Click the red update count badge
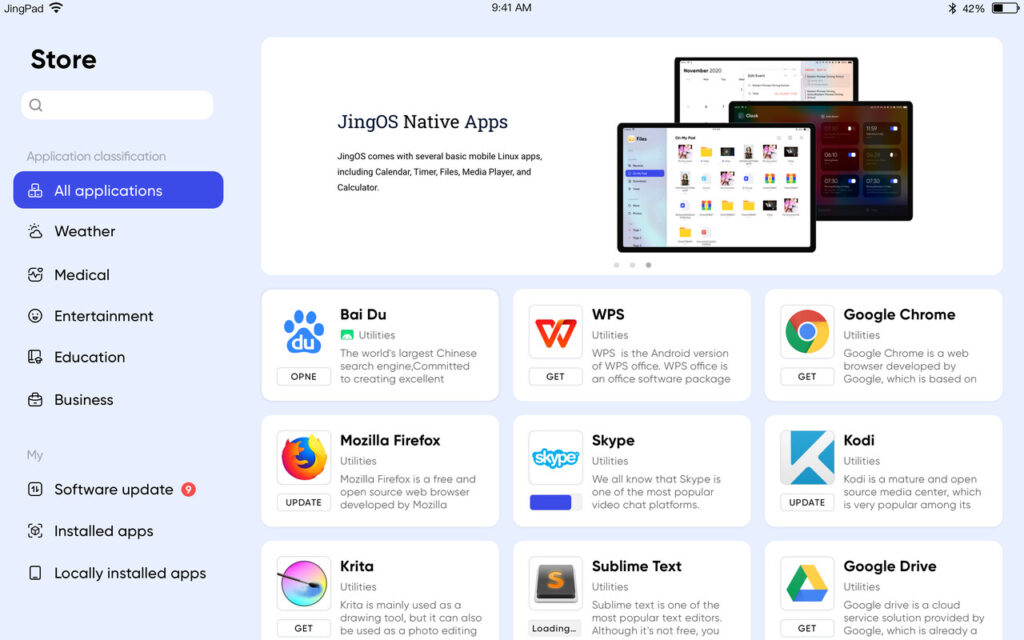Viewport: 1024px width, 640px height. pos(188,489)
